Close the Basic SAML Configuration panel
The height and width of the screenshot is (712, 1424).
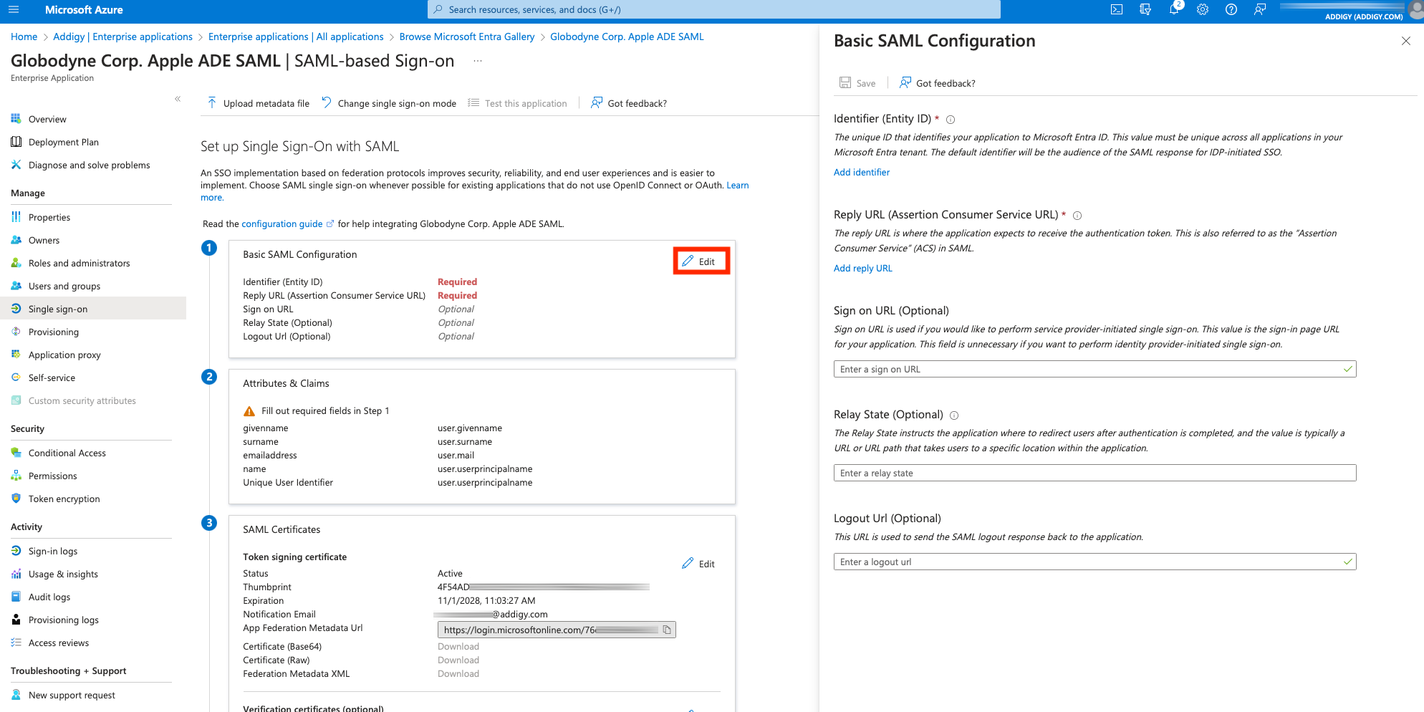(1405, 41)
